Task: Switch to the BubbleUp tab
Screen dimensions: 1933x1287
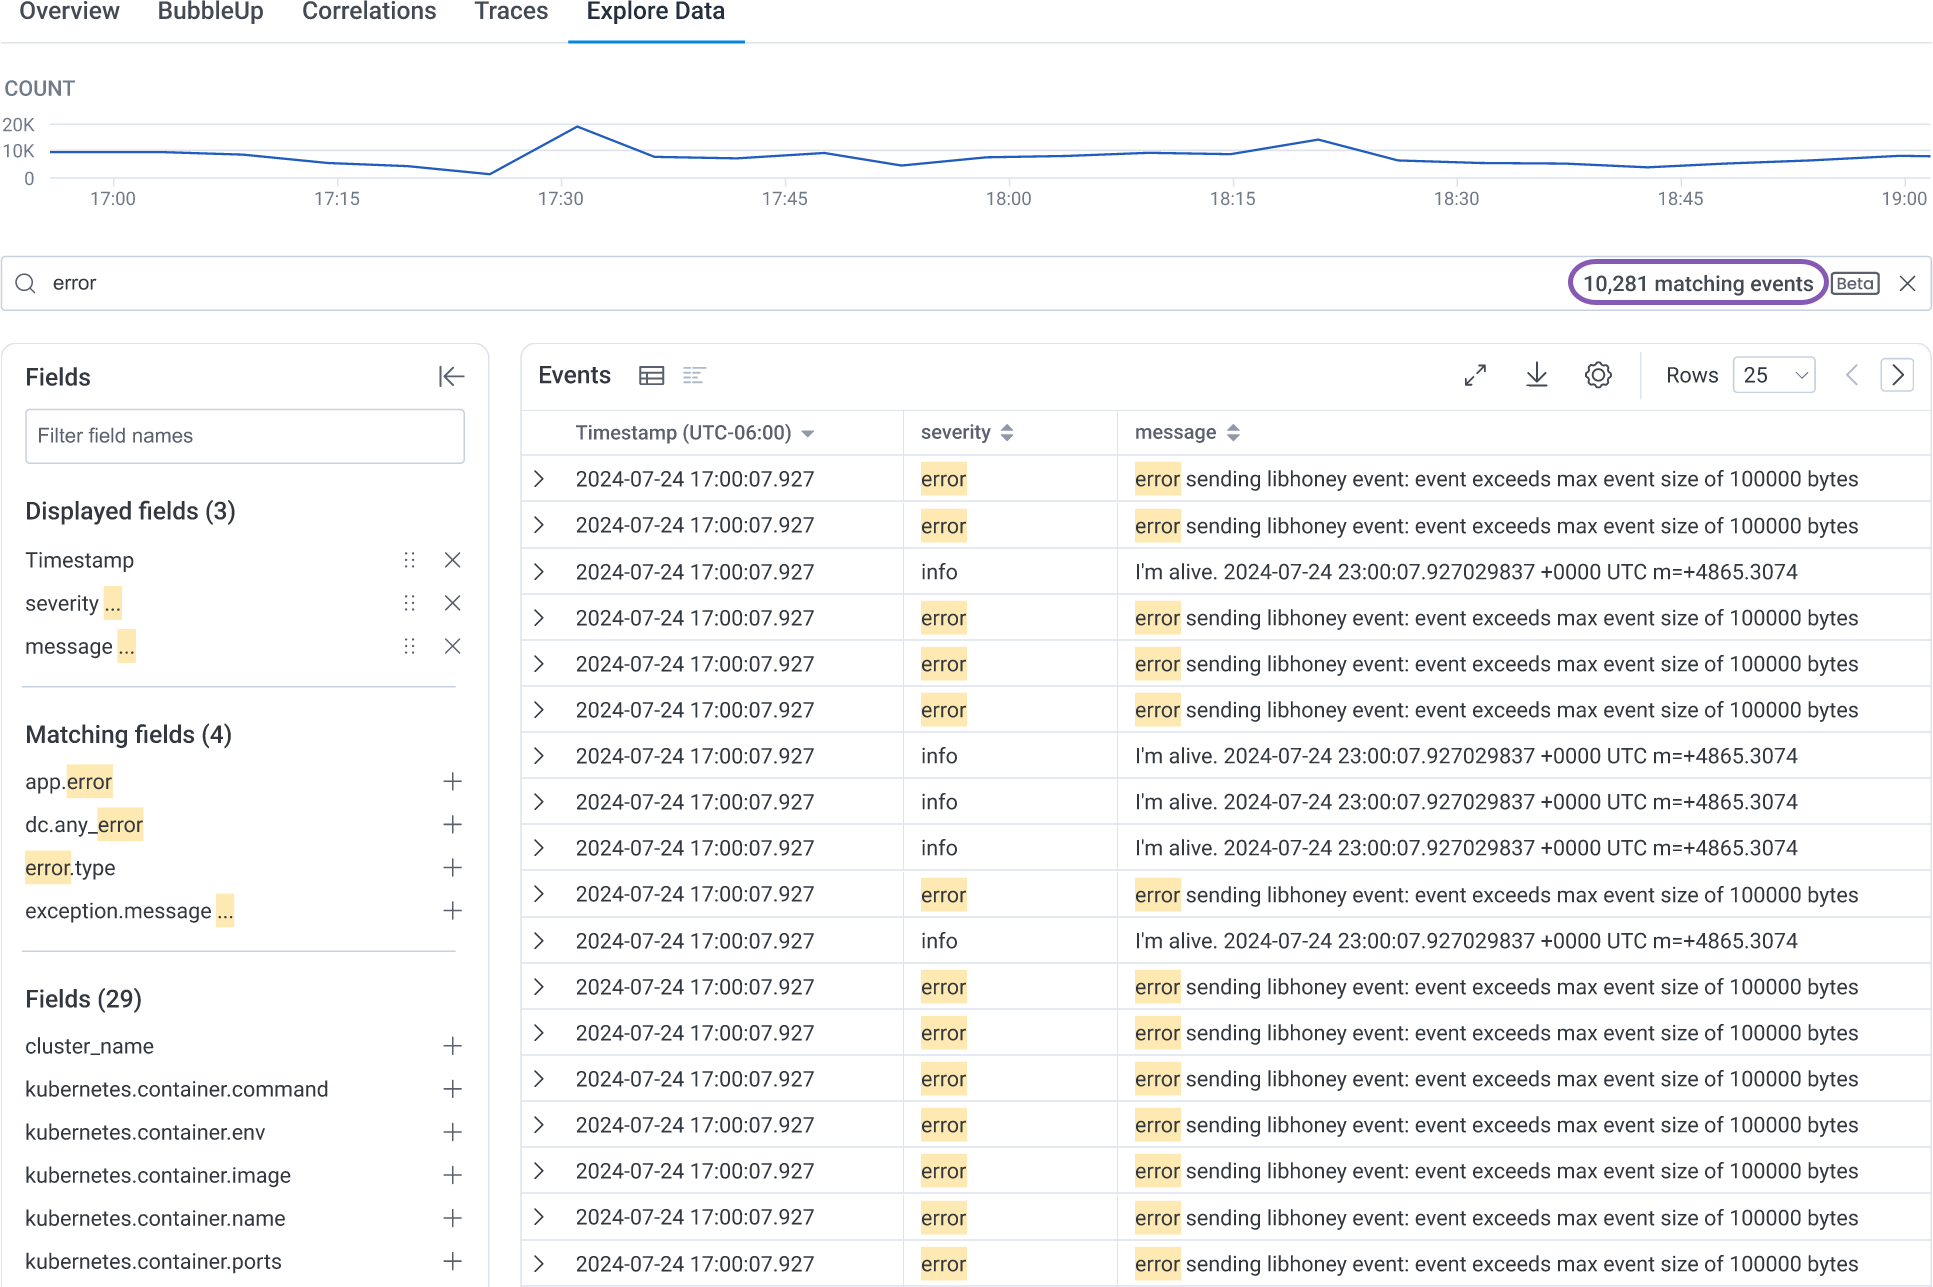Action: [210, 12]
